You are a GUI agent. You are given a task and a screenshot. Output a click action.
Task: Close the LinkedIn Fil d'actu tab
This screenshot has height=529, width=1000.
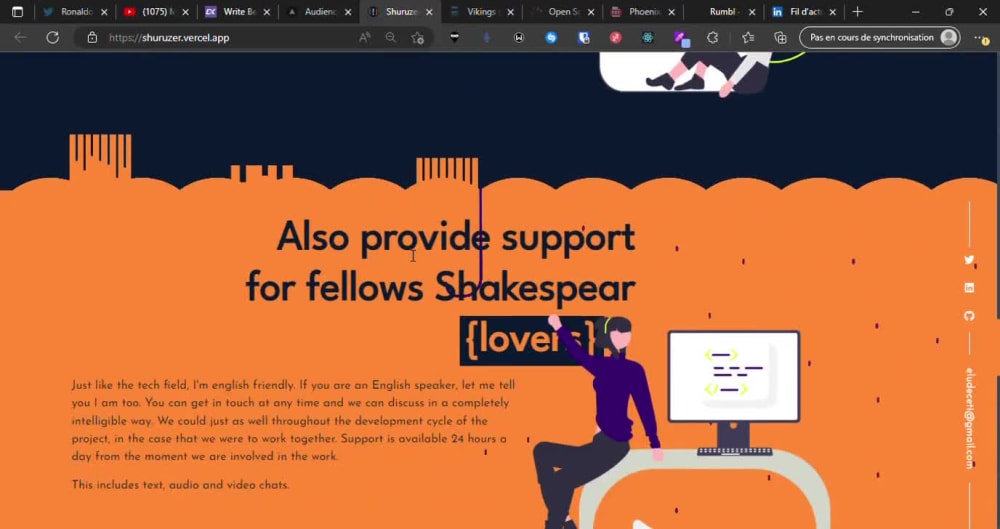coord(832,11)
